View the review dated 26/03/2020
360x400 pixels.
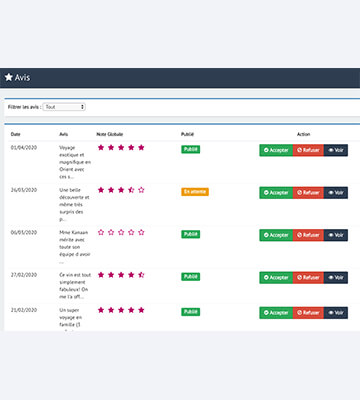tap(336, 193)
